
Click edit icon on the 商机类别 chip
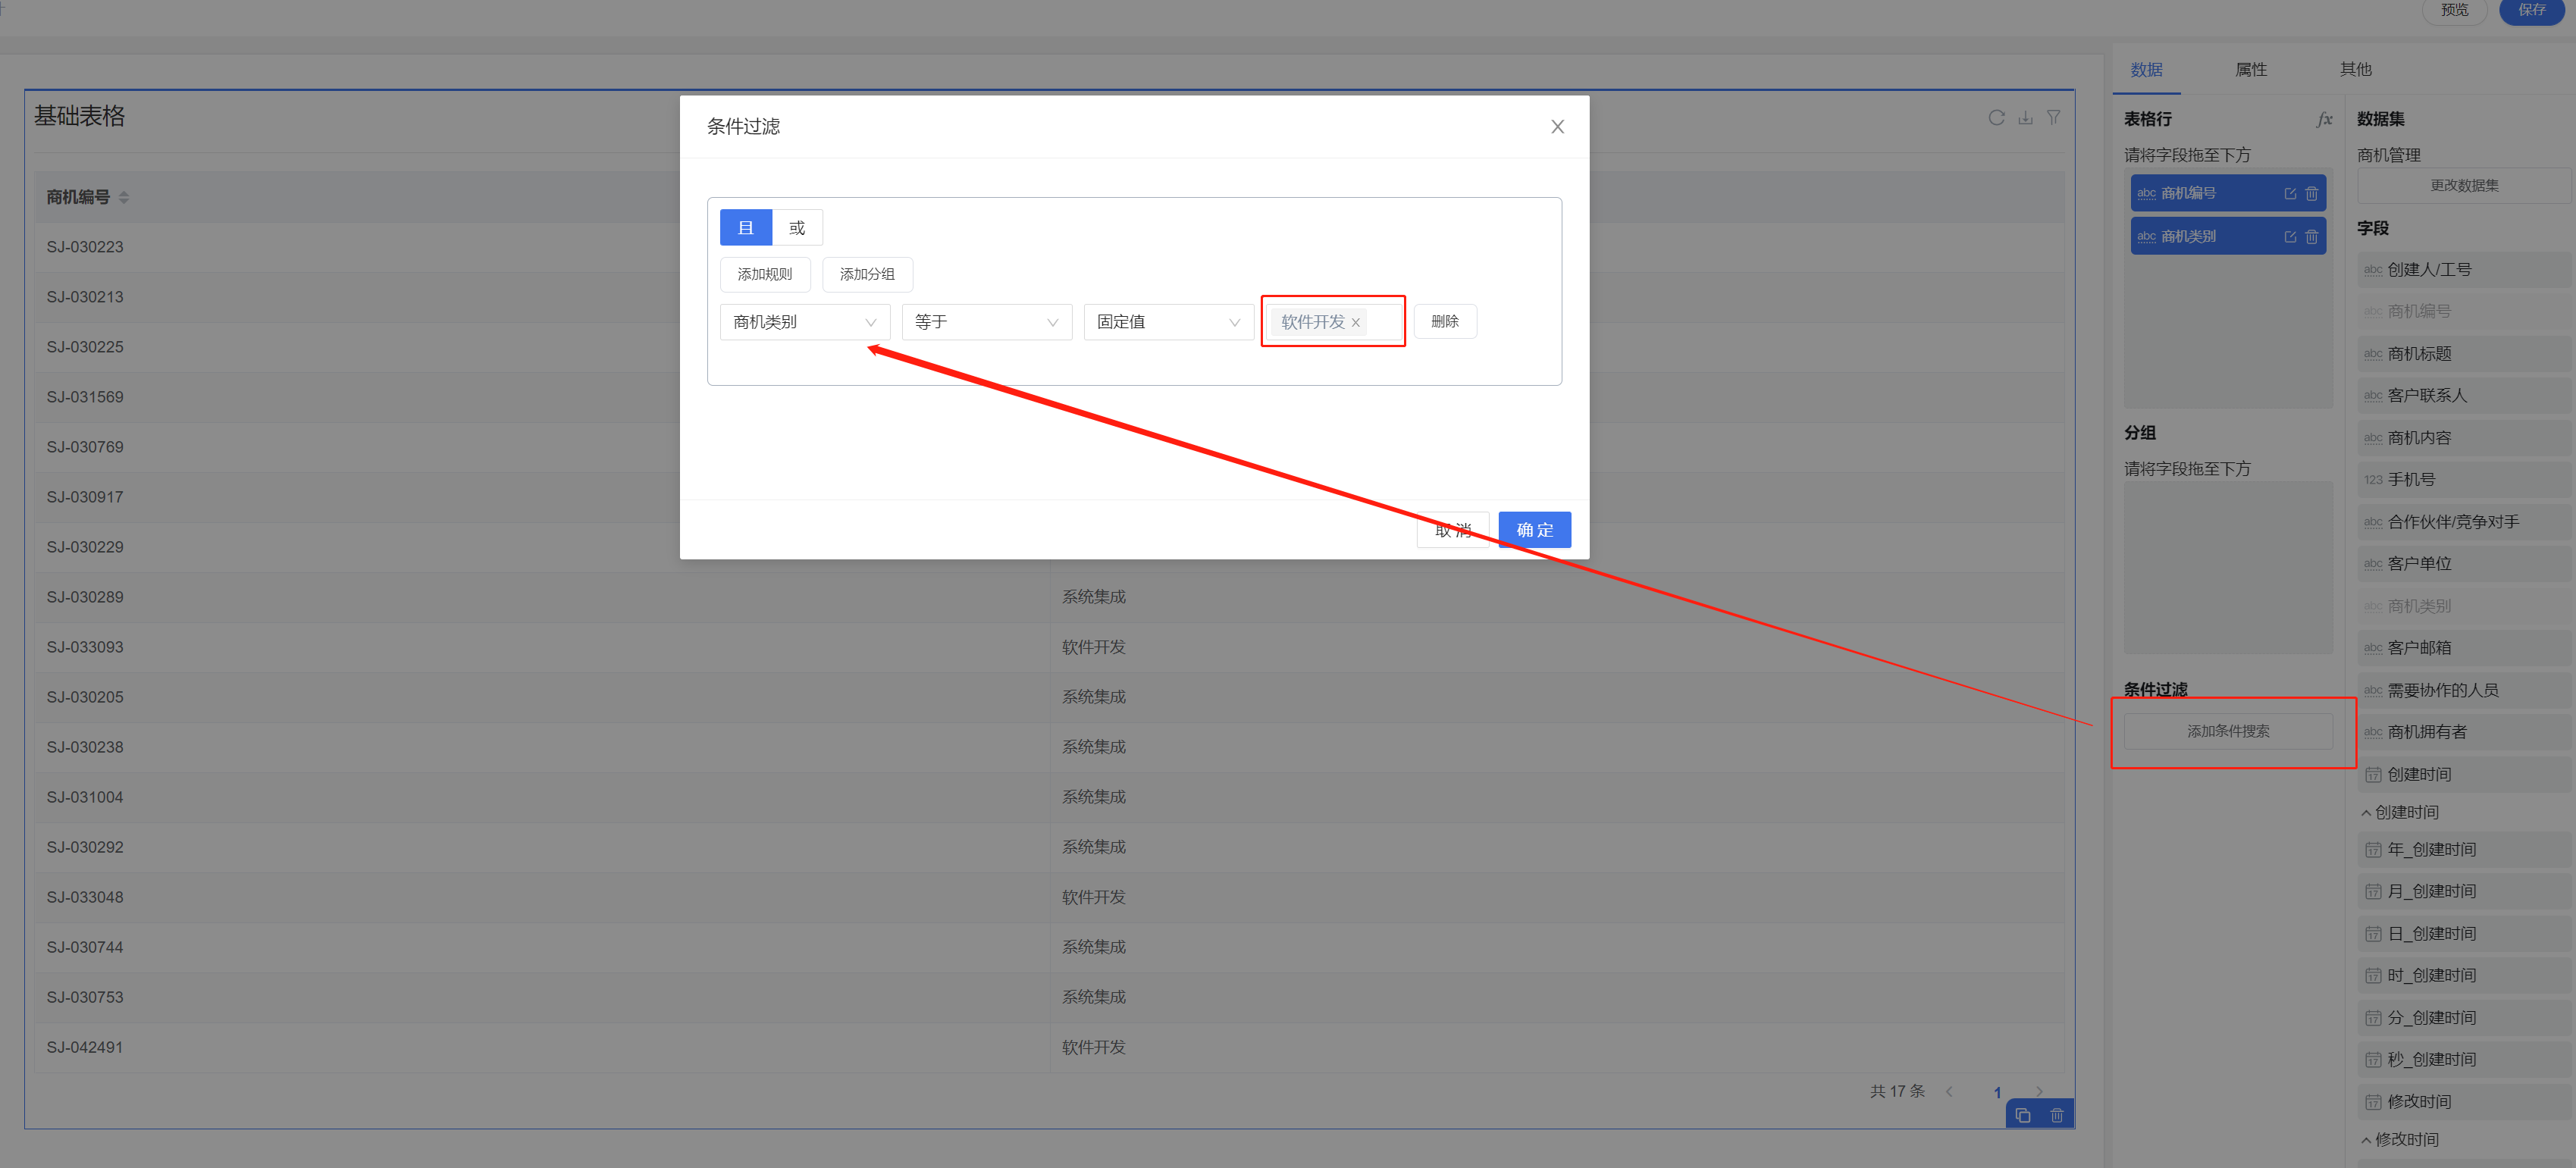tap(2290, 237)
